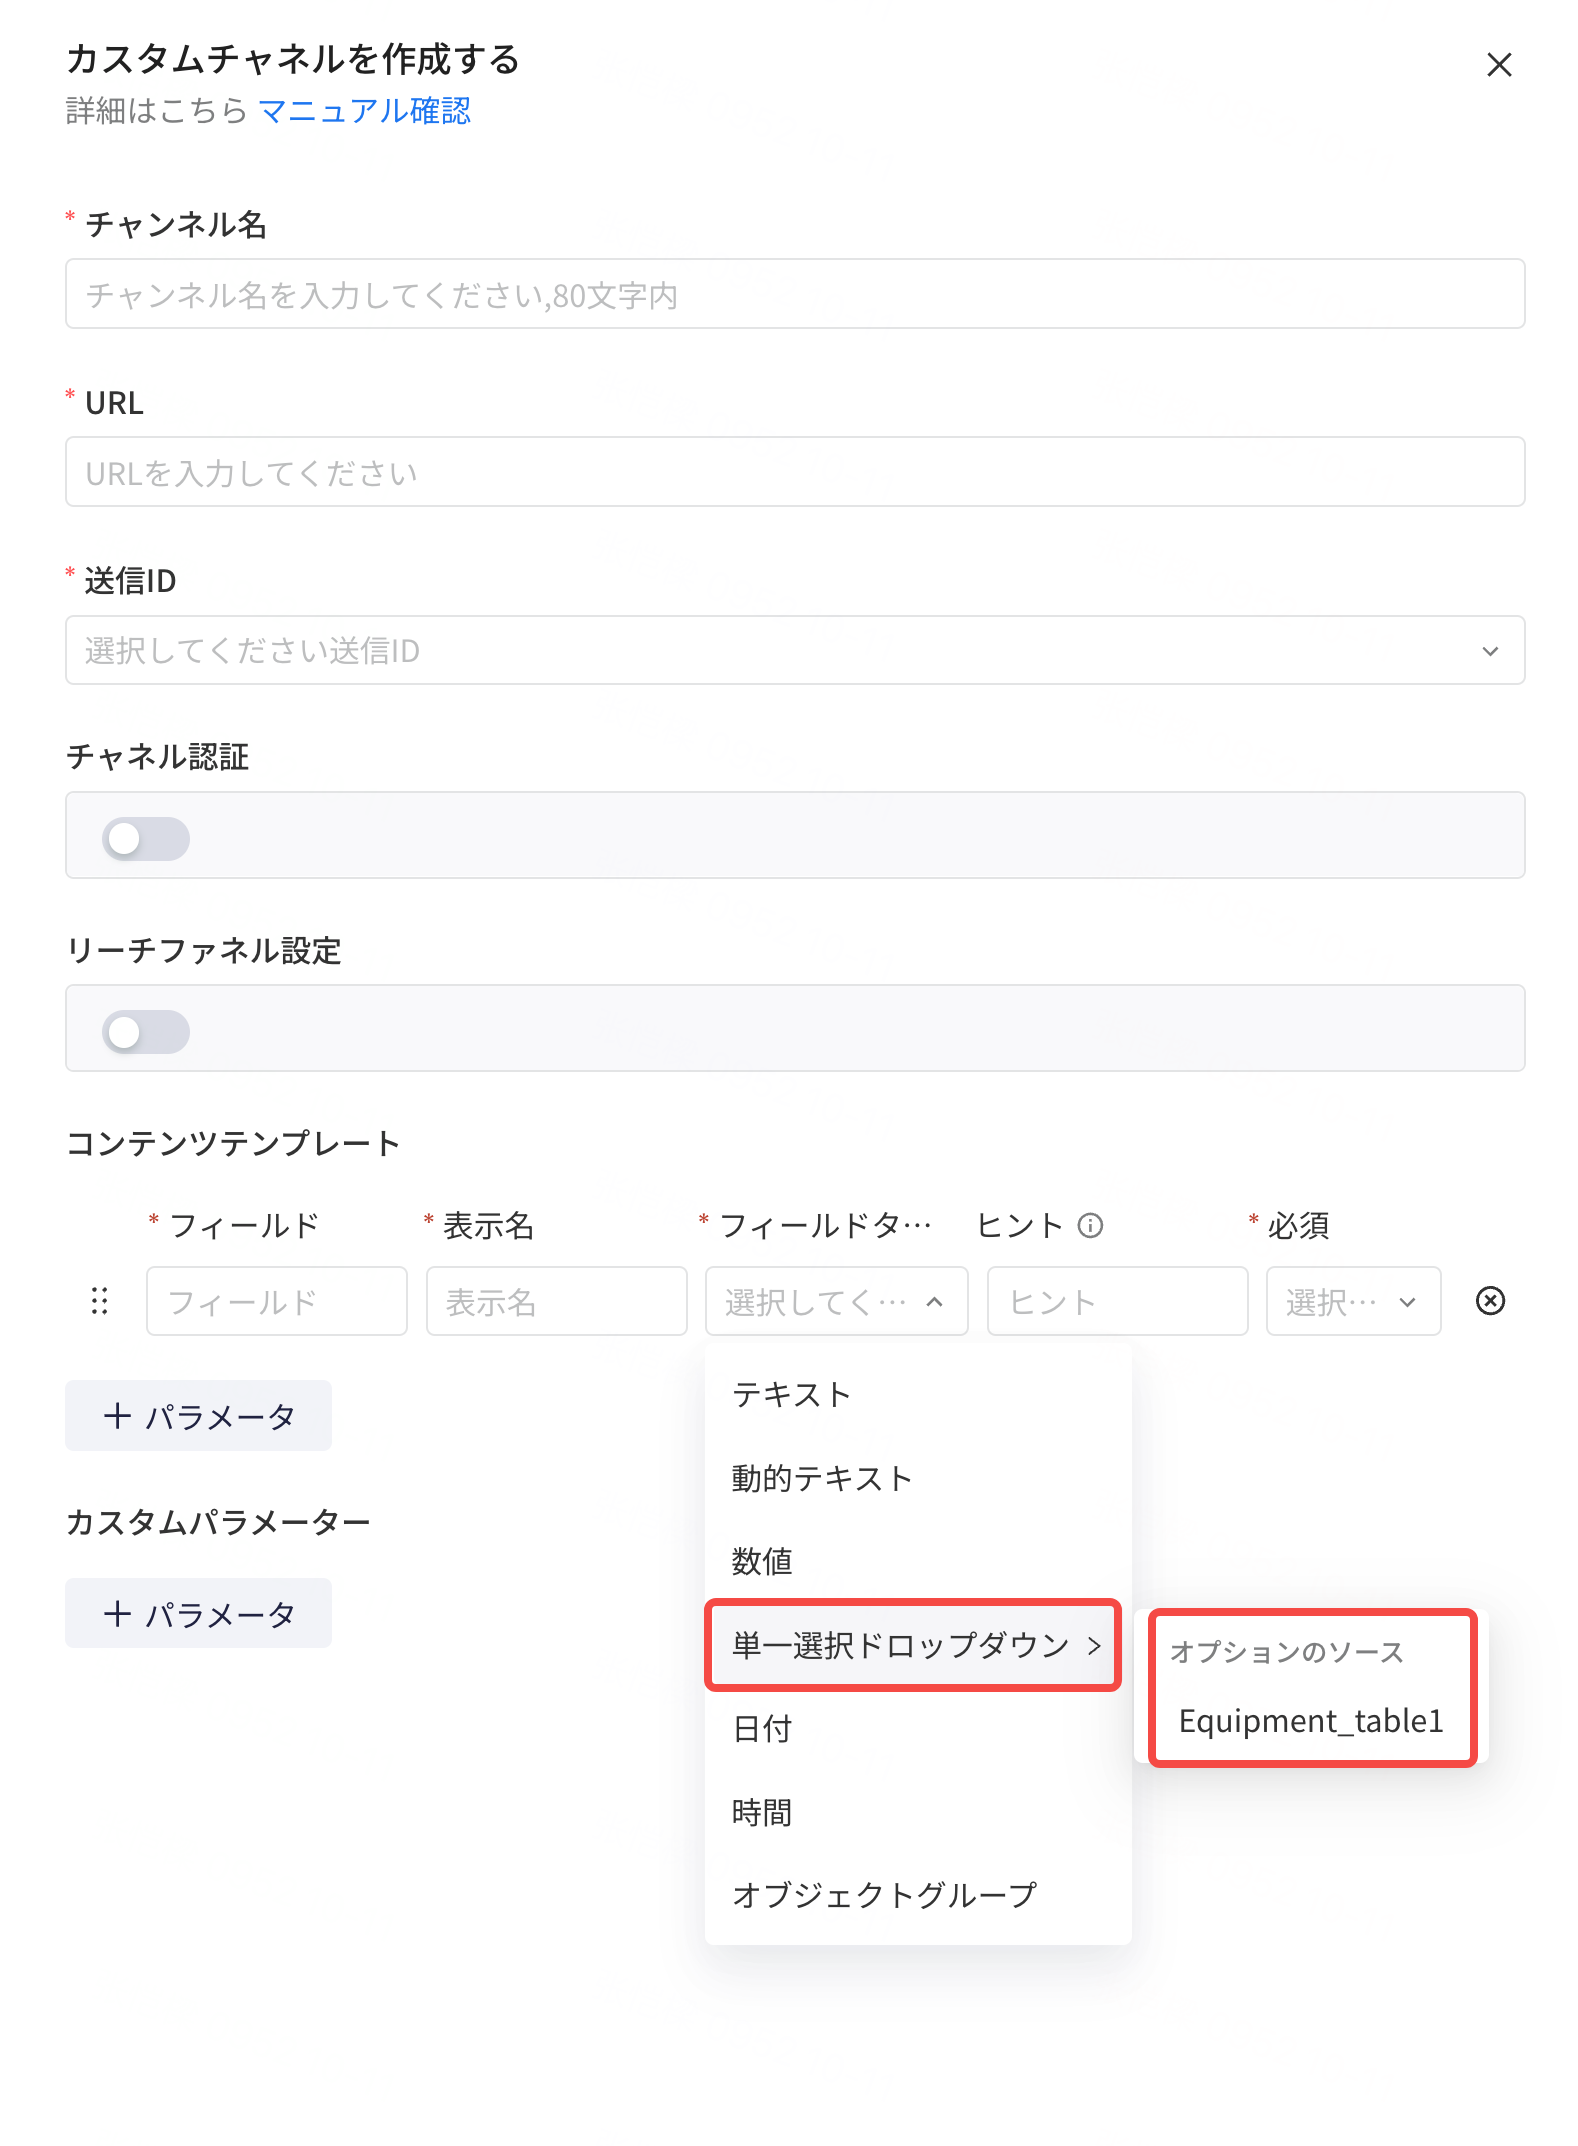Click the info icon next to ヒント
Viewport: 1578px width, 2146px height.
1090,1225
